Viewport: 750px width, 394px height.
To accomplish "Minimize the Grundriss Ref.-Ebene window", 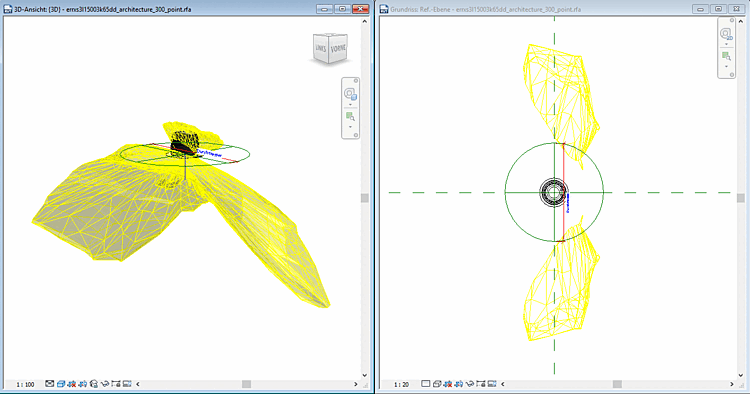I will 701,9.
